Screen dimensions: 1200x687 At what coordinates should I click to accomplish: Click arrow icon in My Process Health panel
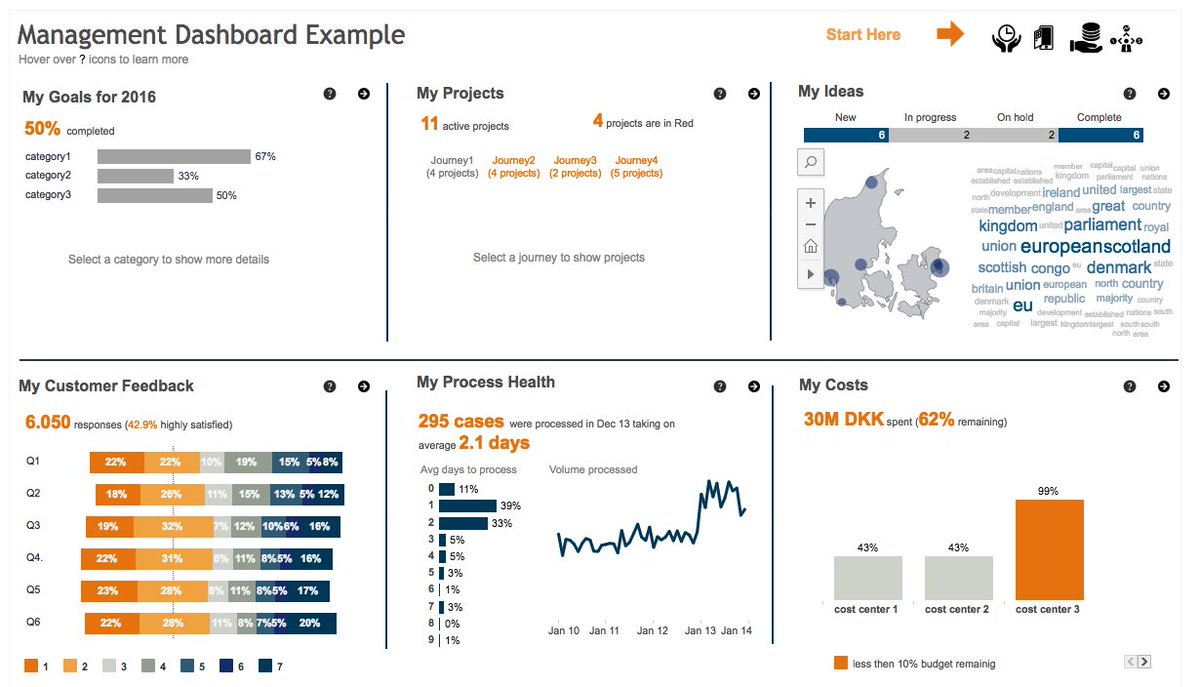[754, 386]
